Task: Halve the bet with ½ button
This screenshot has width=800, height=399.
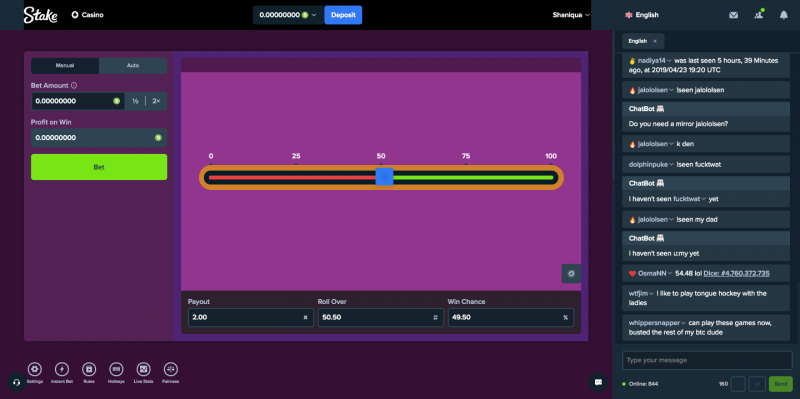Action: [135, 101]
